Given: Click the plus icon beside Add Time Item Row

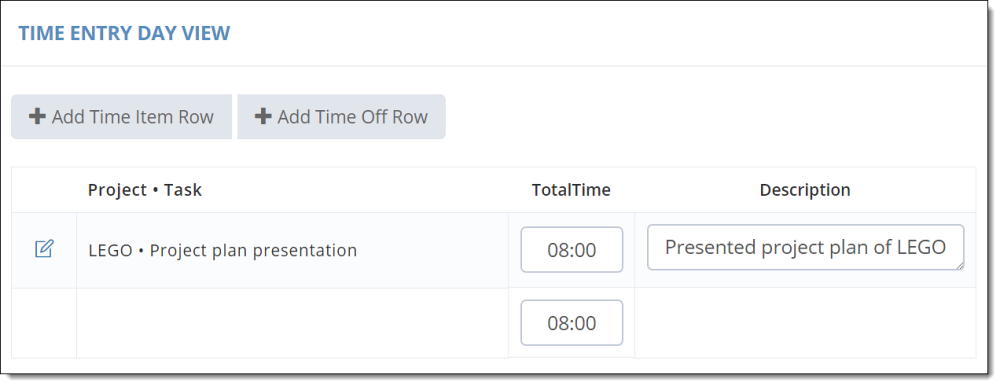Looking at the screenshot, I should click(38, 117).
